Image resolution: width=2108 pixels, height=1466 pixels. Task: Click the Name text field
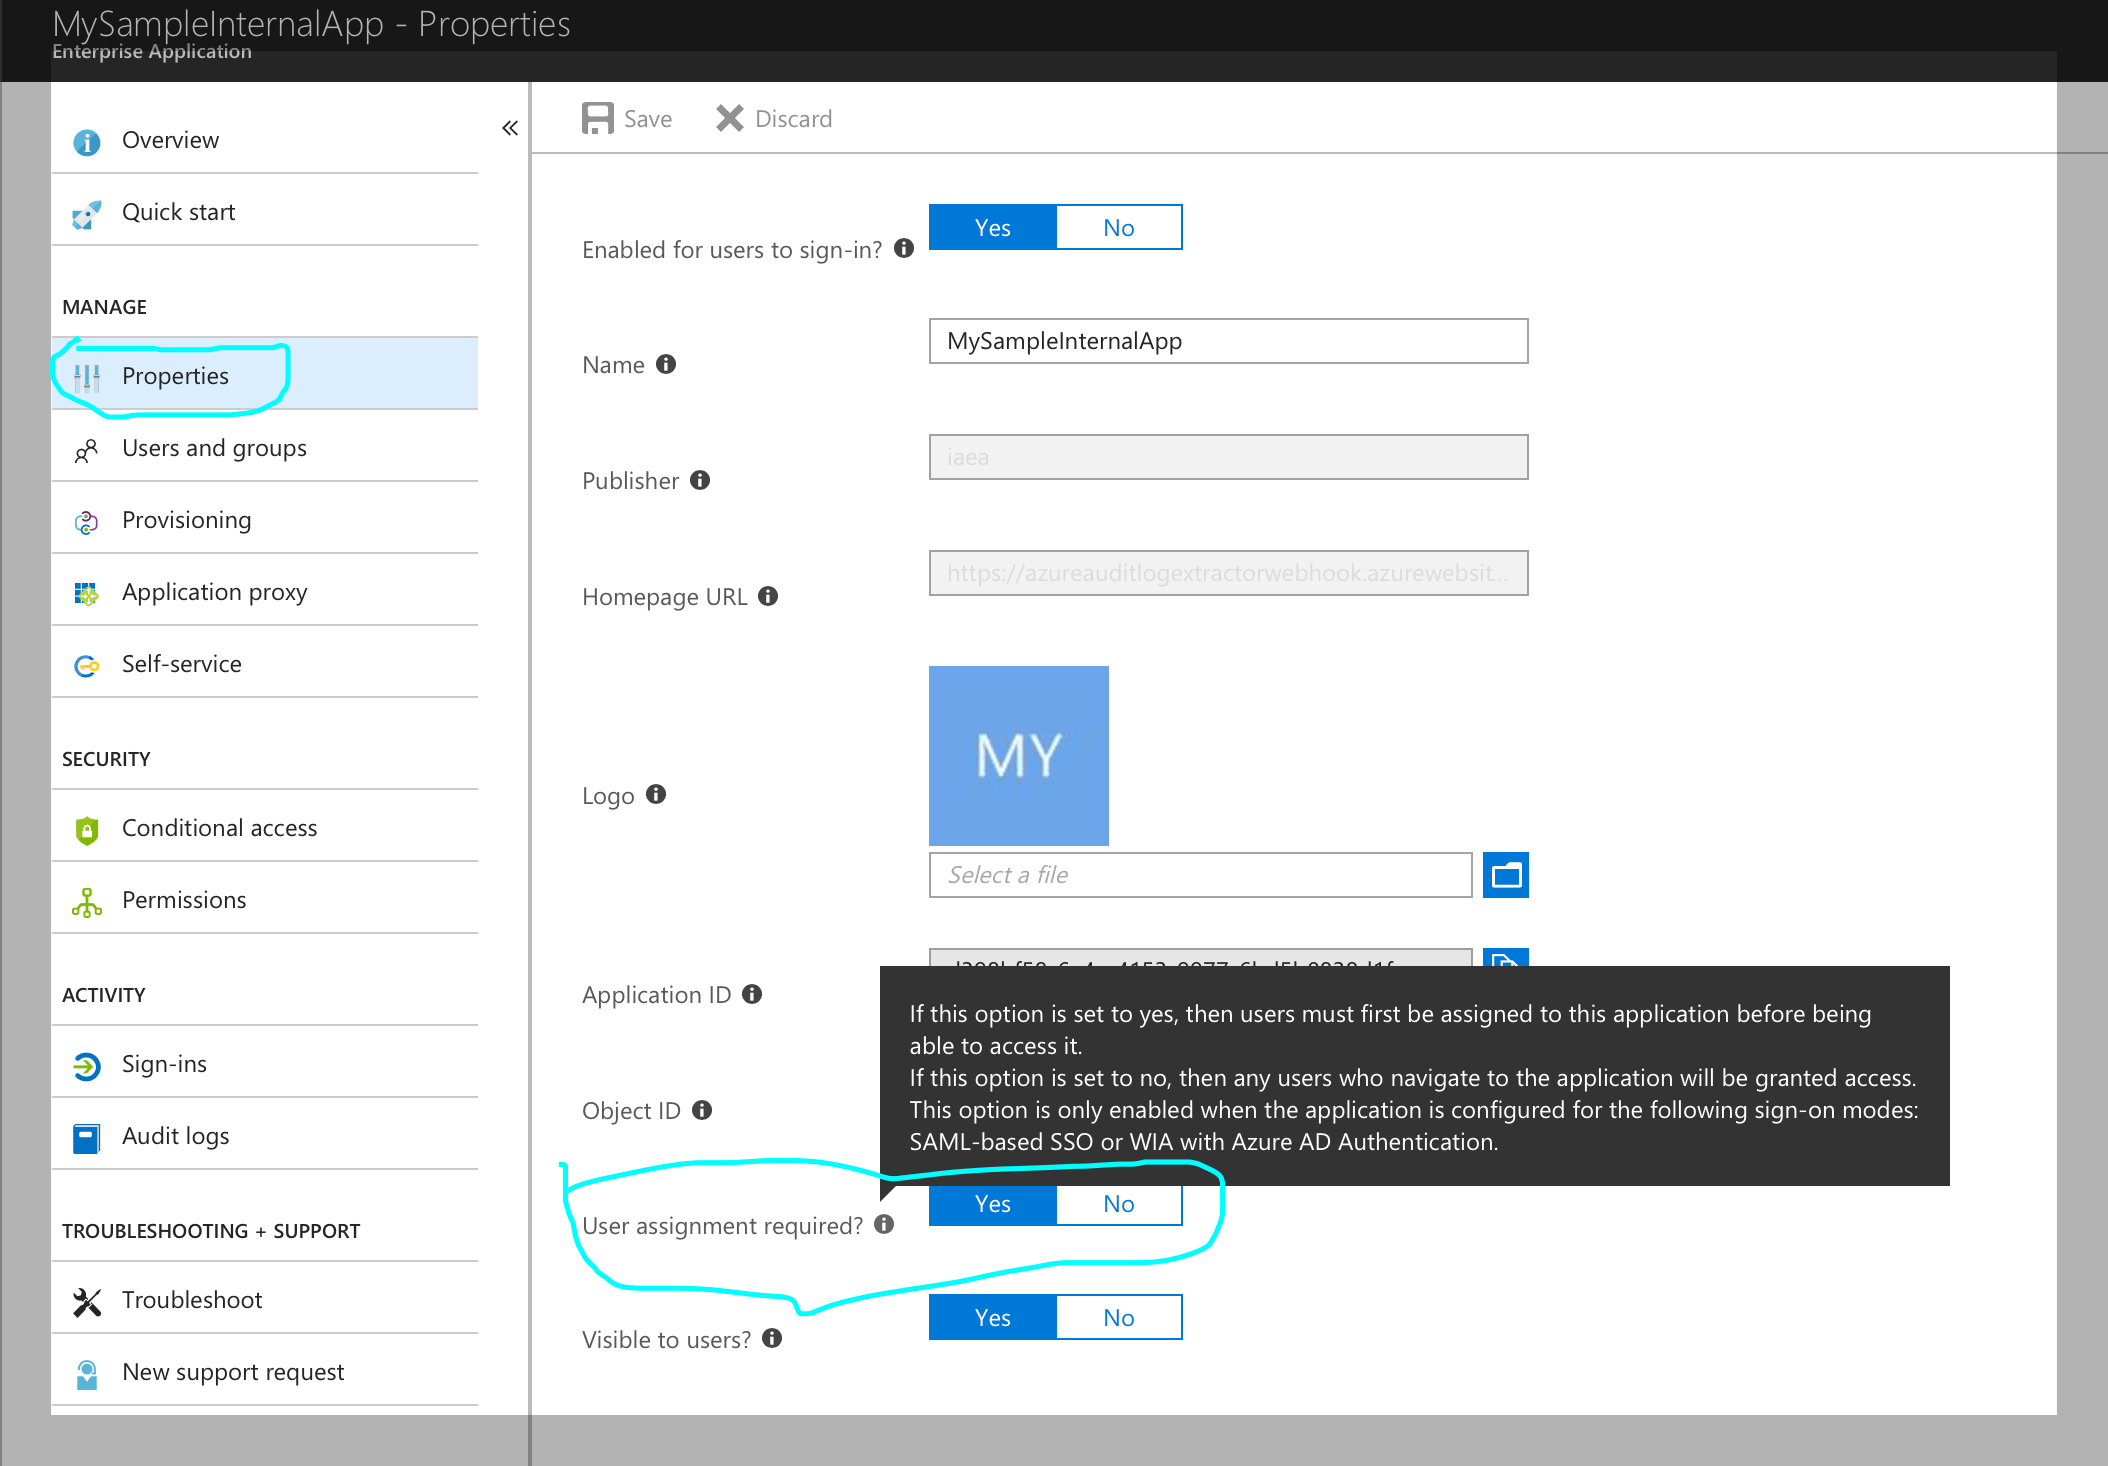[x=1228, y=341]
